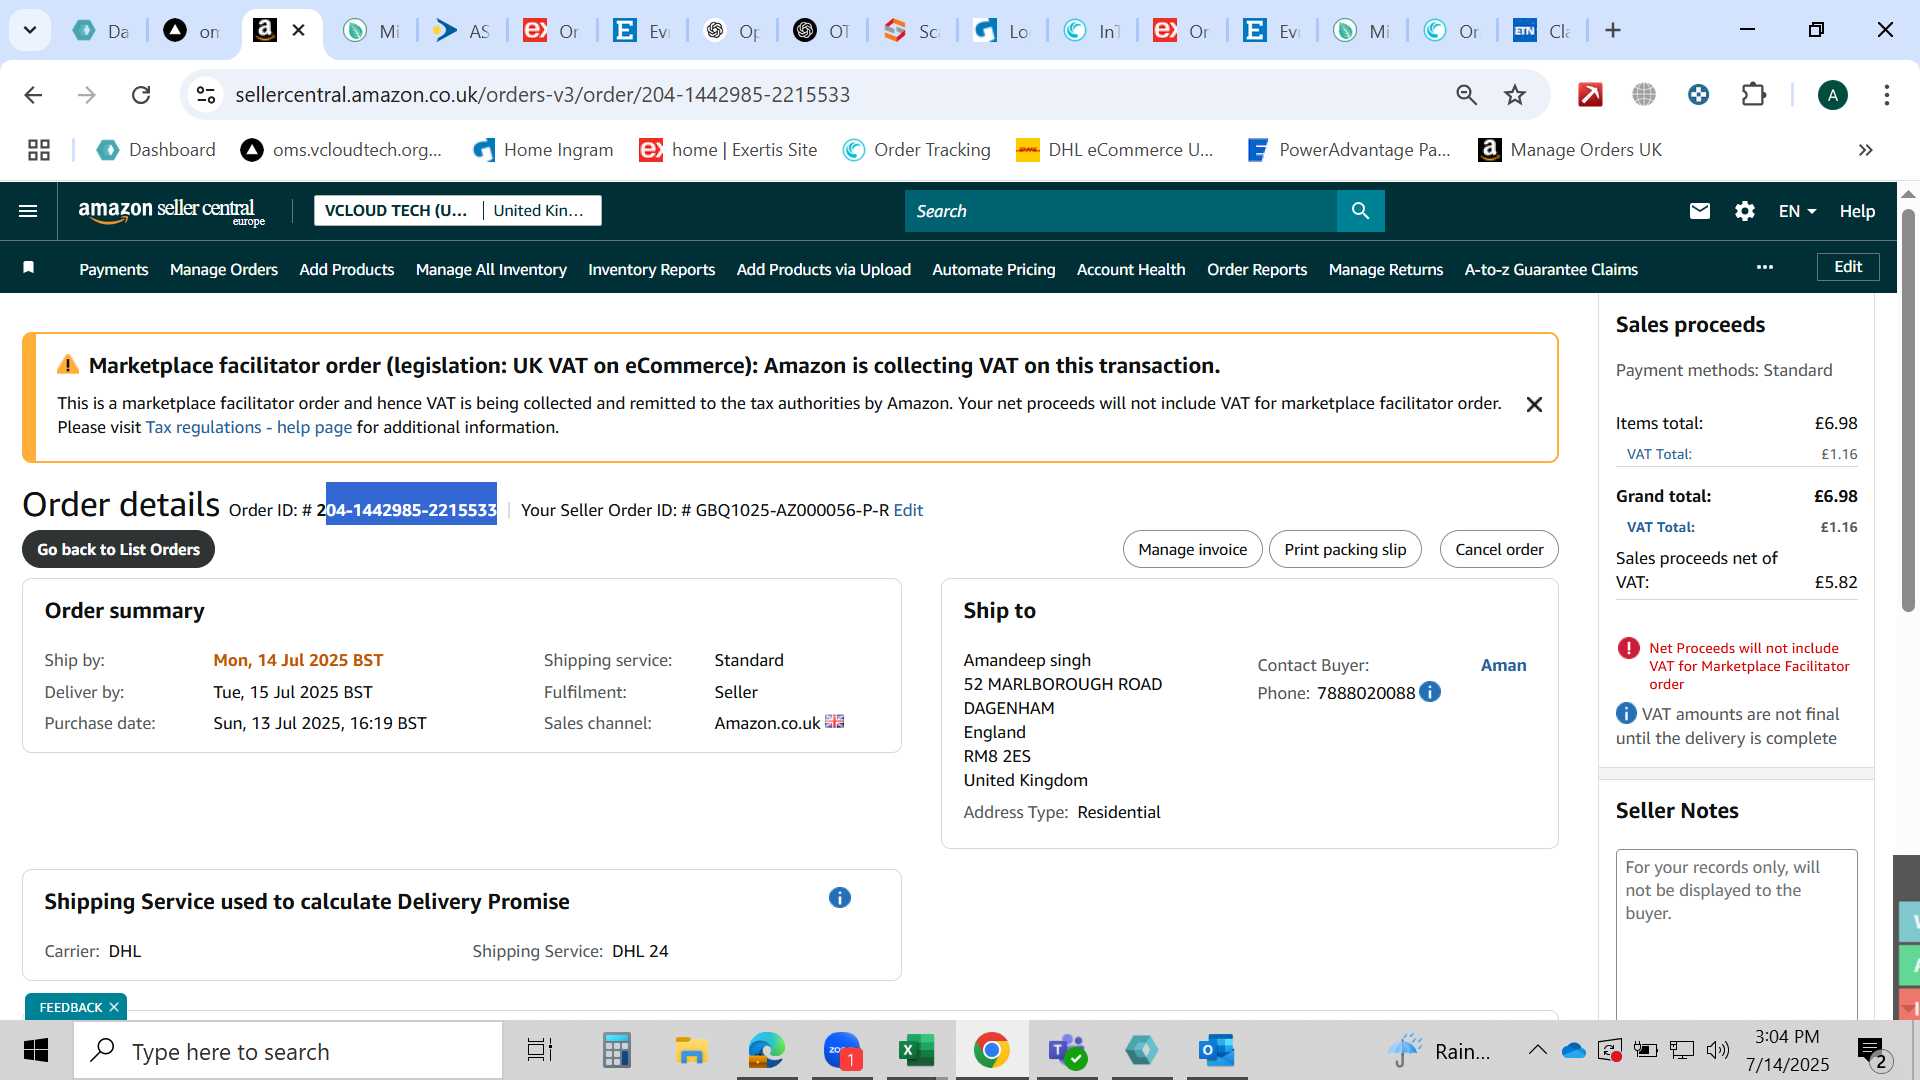Click the Cancel order button
Screen dimensions: 1920x1080
pyautogui.click(x=1499, y=549)
